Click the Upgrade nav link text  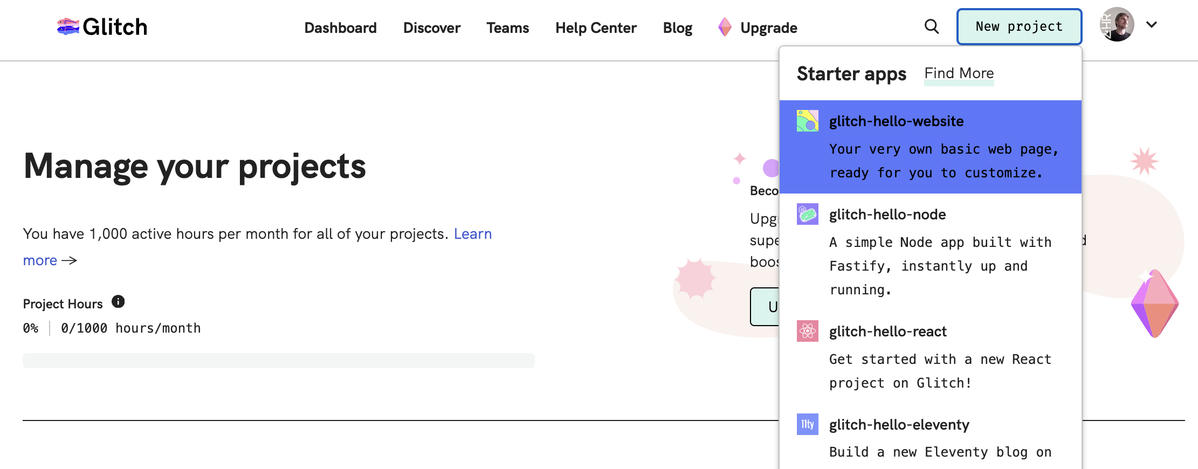769,28
